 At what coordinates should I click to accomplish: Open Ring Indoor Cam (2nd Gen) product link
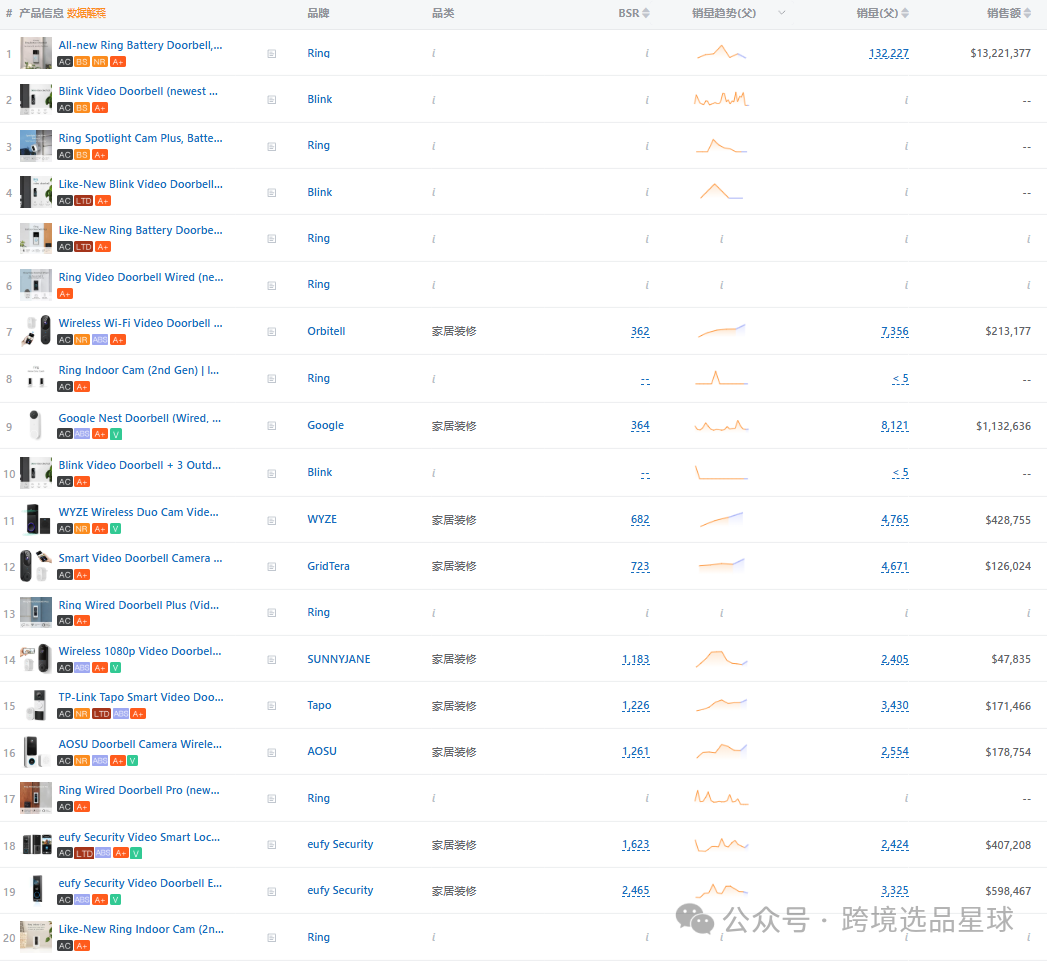tap(139, 371)
